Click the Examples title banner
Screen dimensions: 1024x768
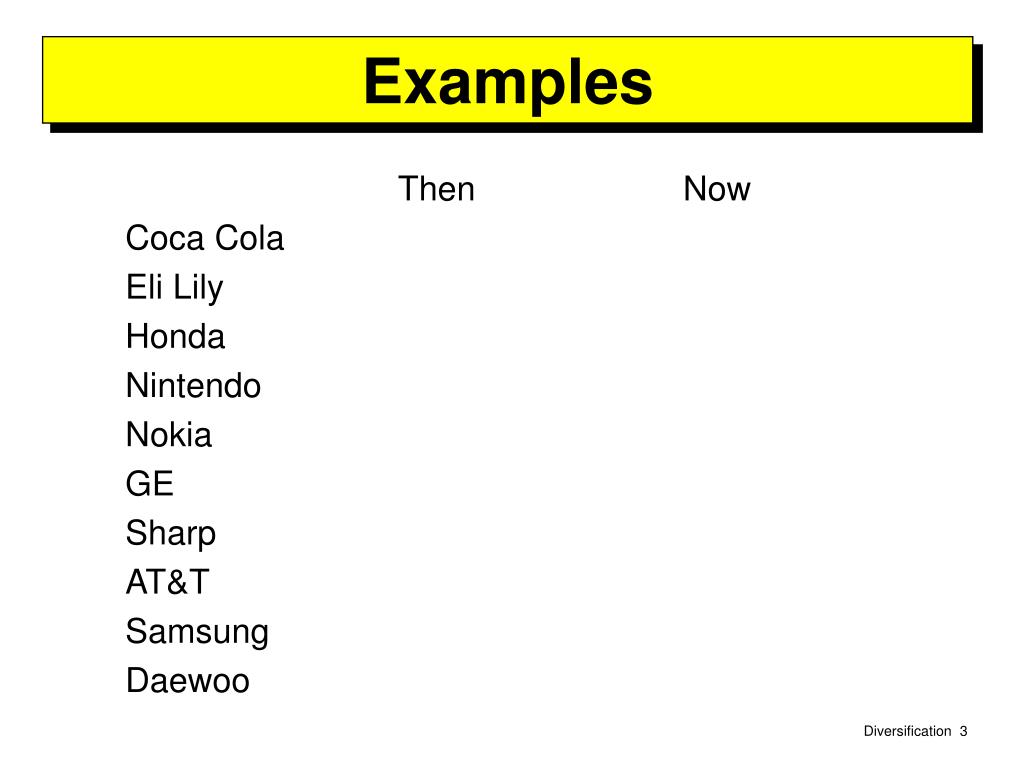click(507, 82)
